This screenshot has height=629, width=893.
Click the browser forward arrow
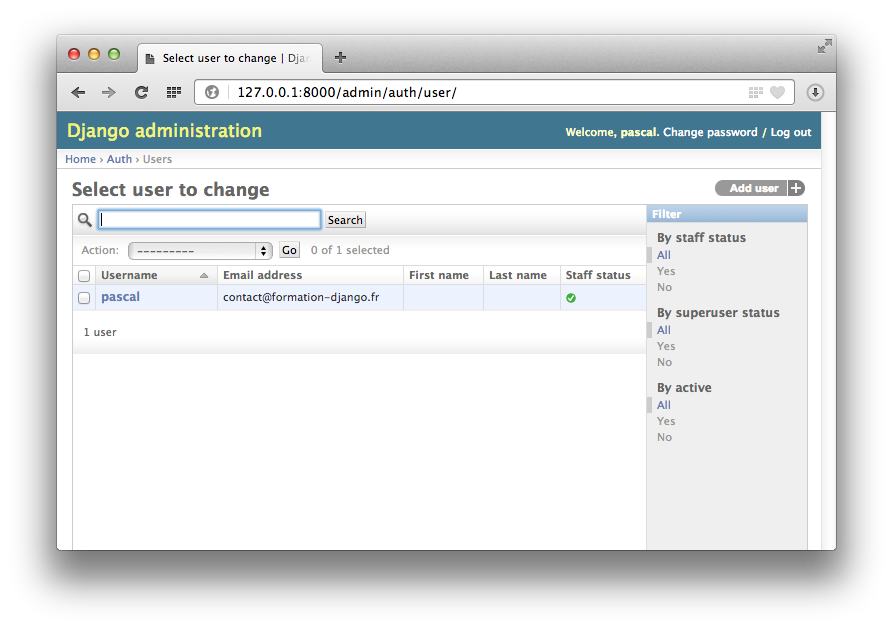109,92
